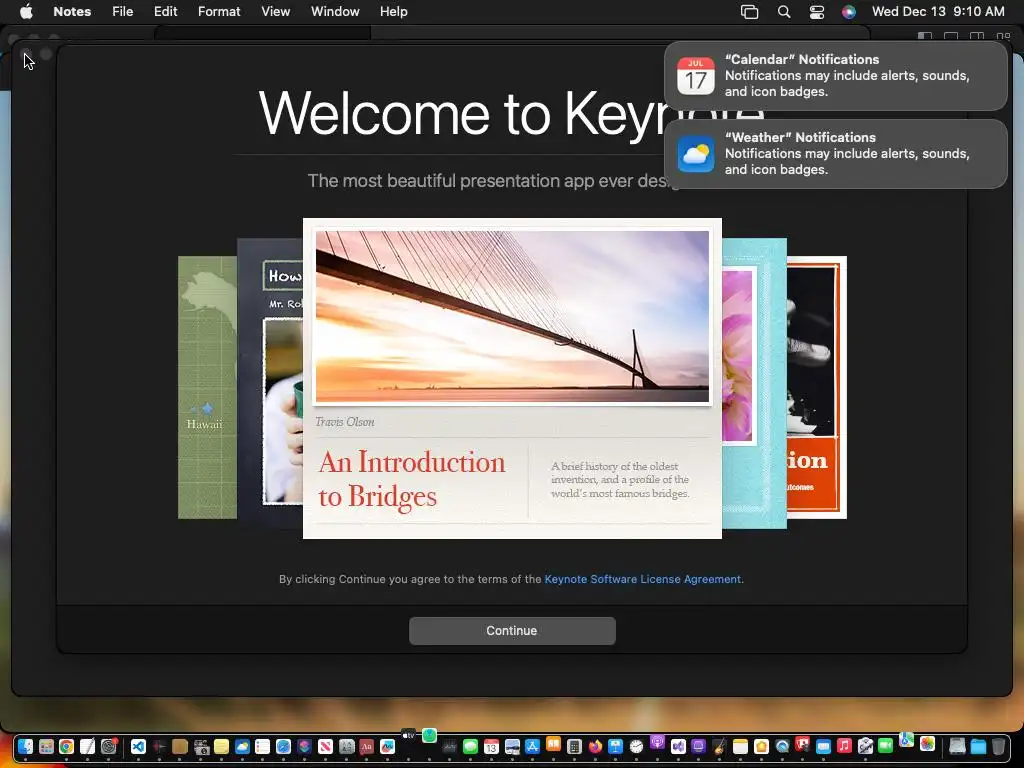The height and width of the screenshot is (768, 1024).
Task: Open Messages from the Dock
Action: pyautogui.click(x=470, y=746)
